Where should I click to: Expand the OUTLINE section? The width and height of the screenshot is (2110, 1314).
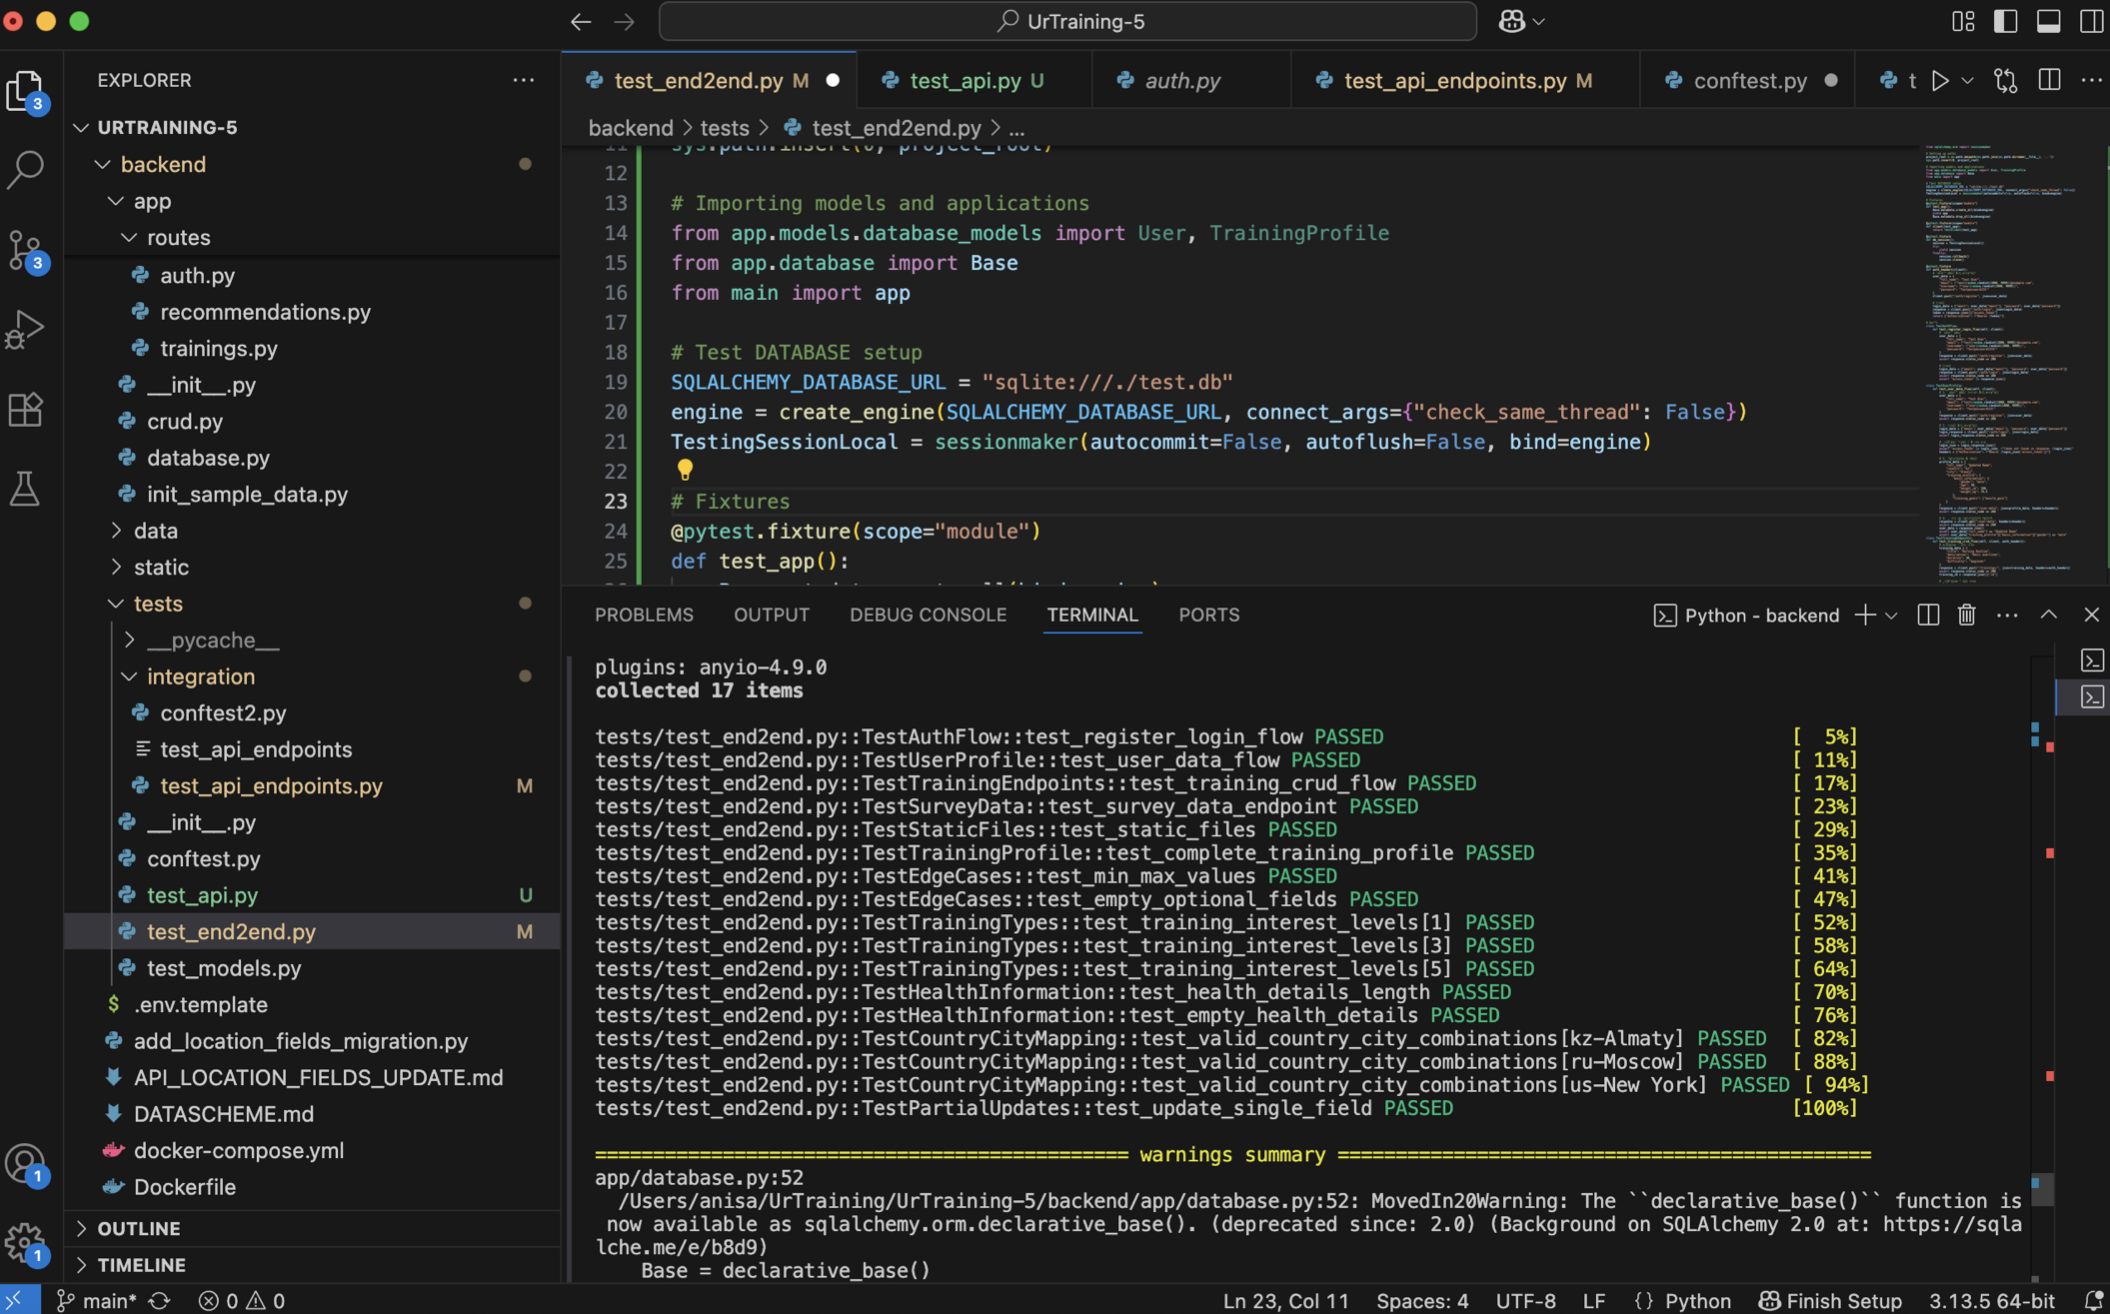[139, 1228]
